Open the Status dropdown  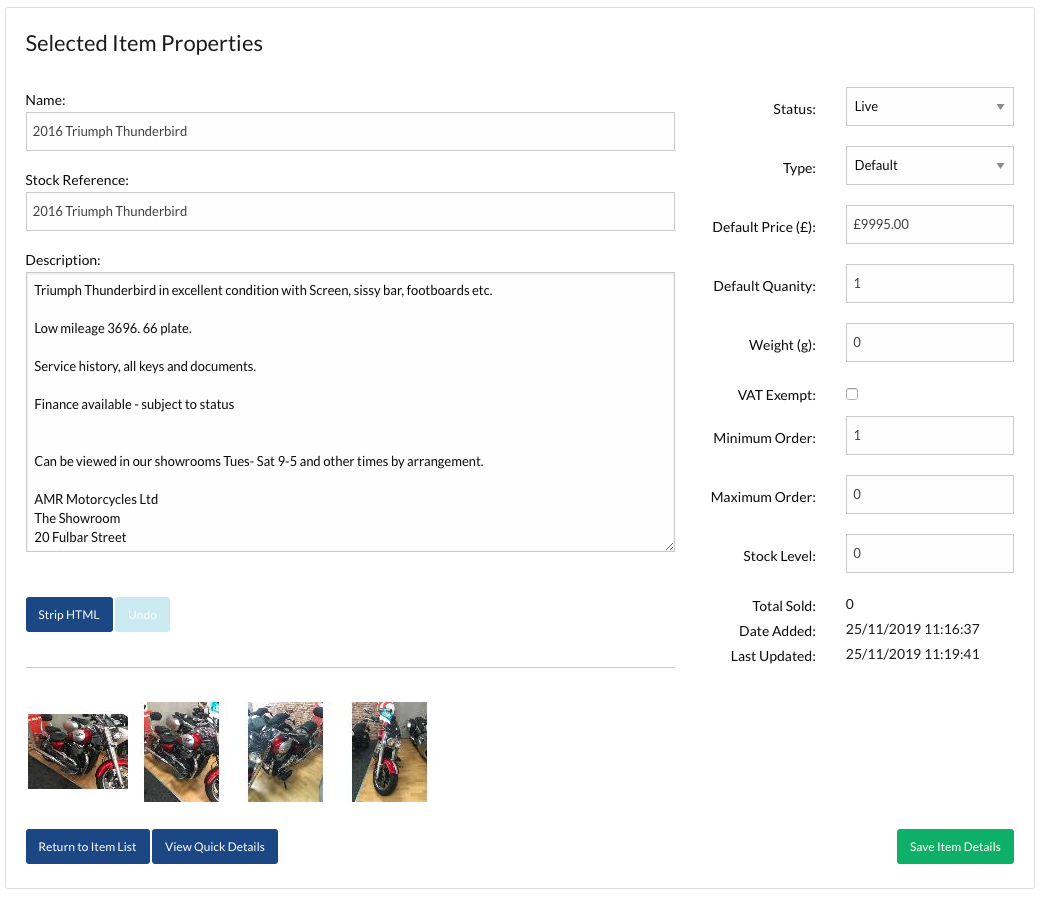[x=929, y=107]
